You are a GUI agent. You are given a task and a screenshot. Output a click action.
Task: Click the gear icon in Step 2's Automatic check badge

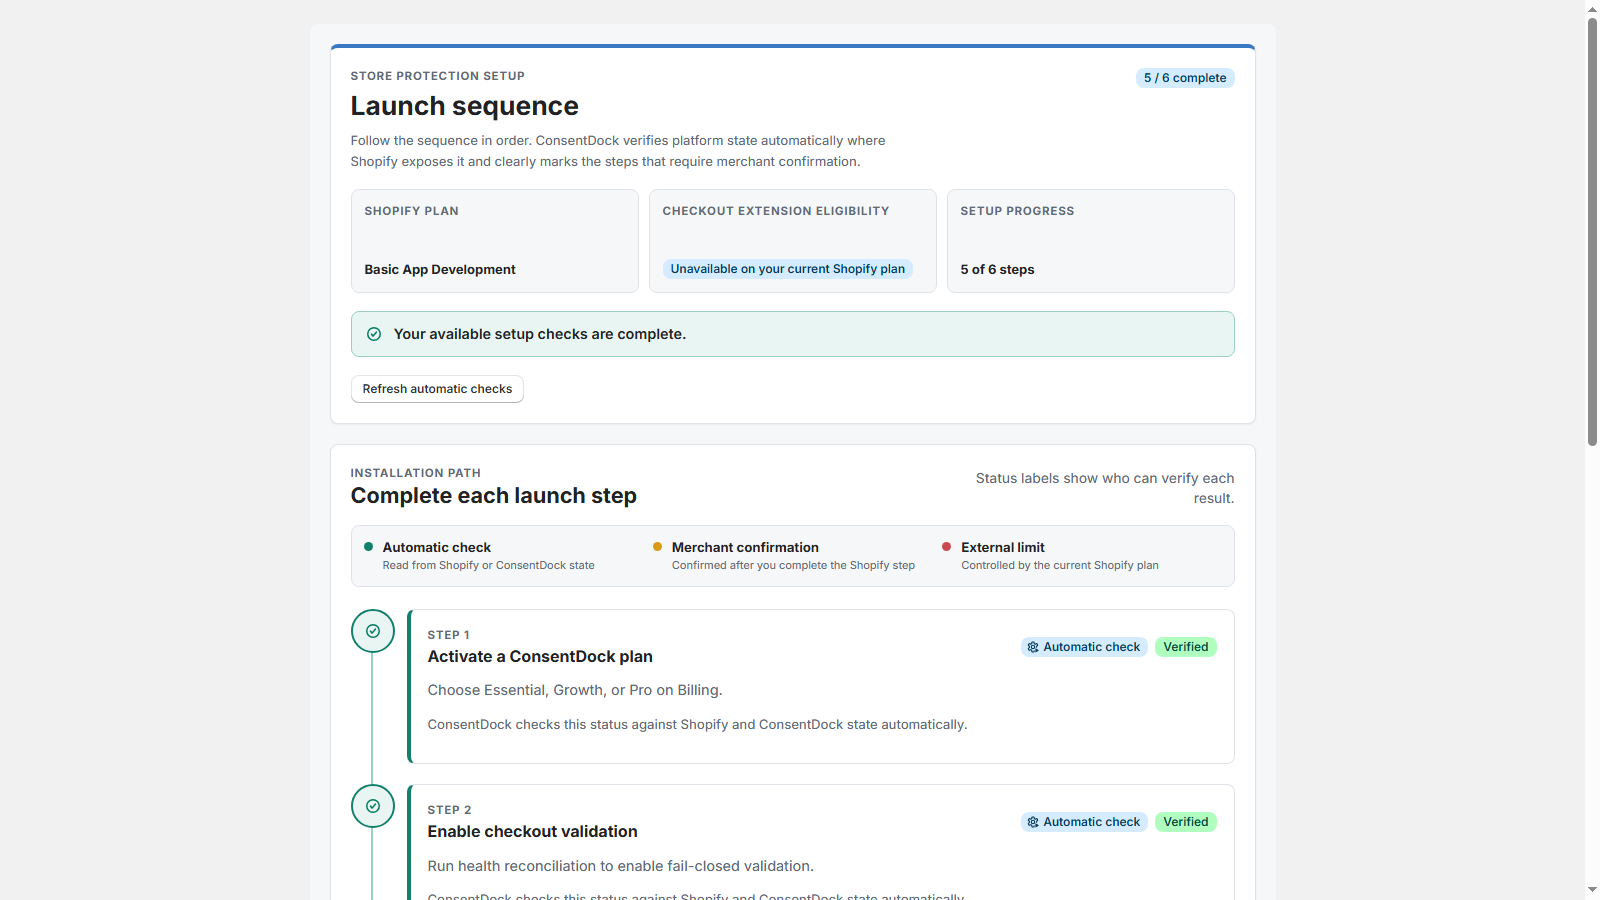1033,822
